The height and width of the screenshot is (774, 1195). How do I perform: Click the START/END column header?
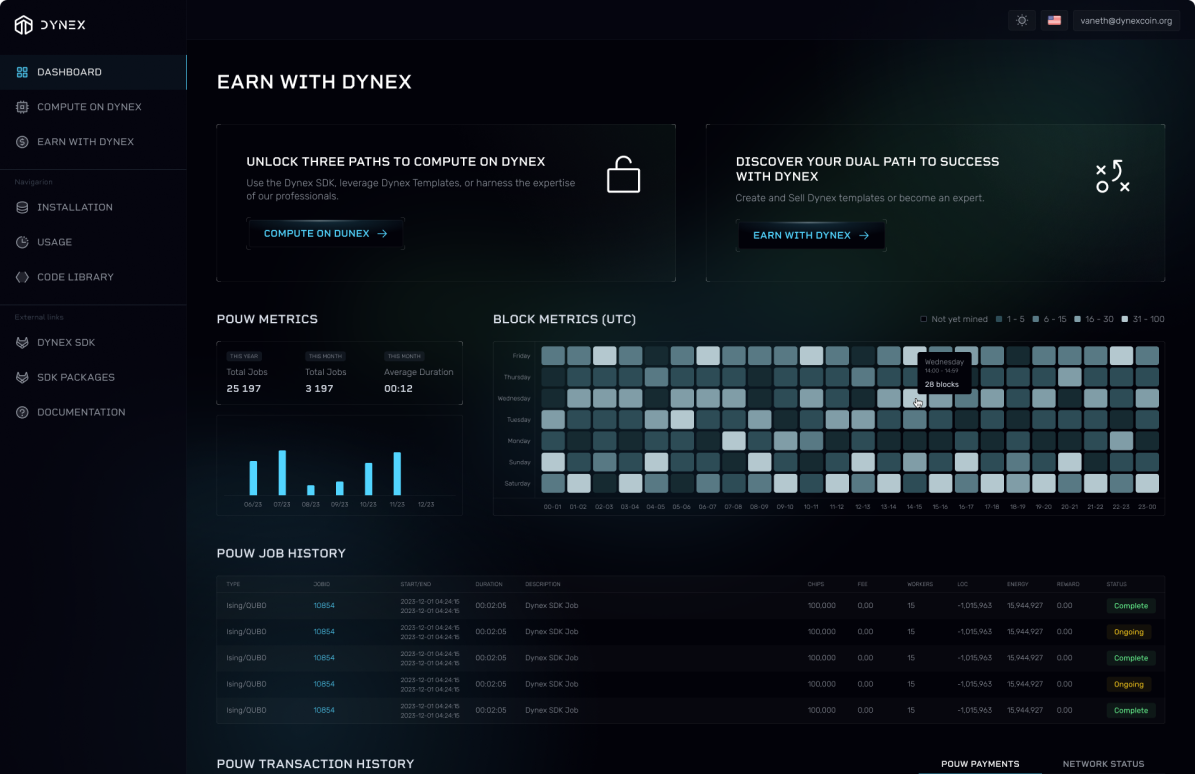(415, 584)
